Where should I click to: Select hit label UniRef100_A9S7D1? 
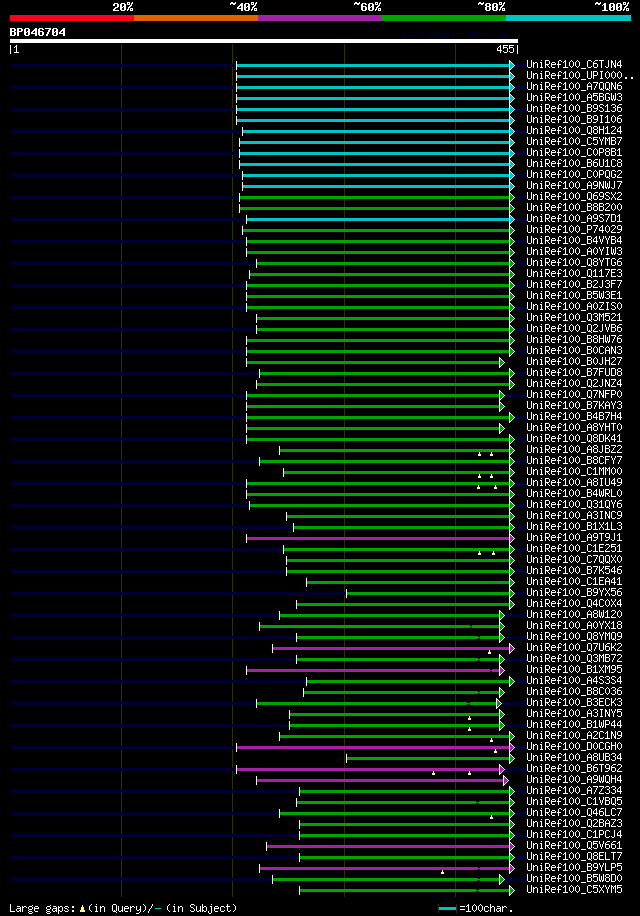coord(574,218)
